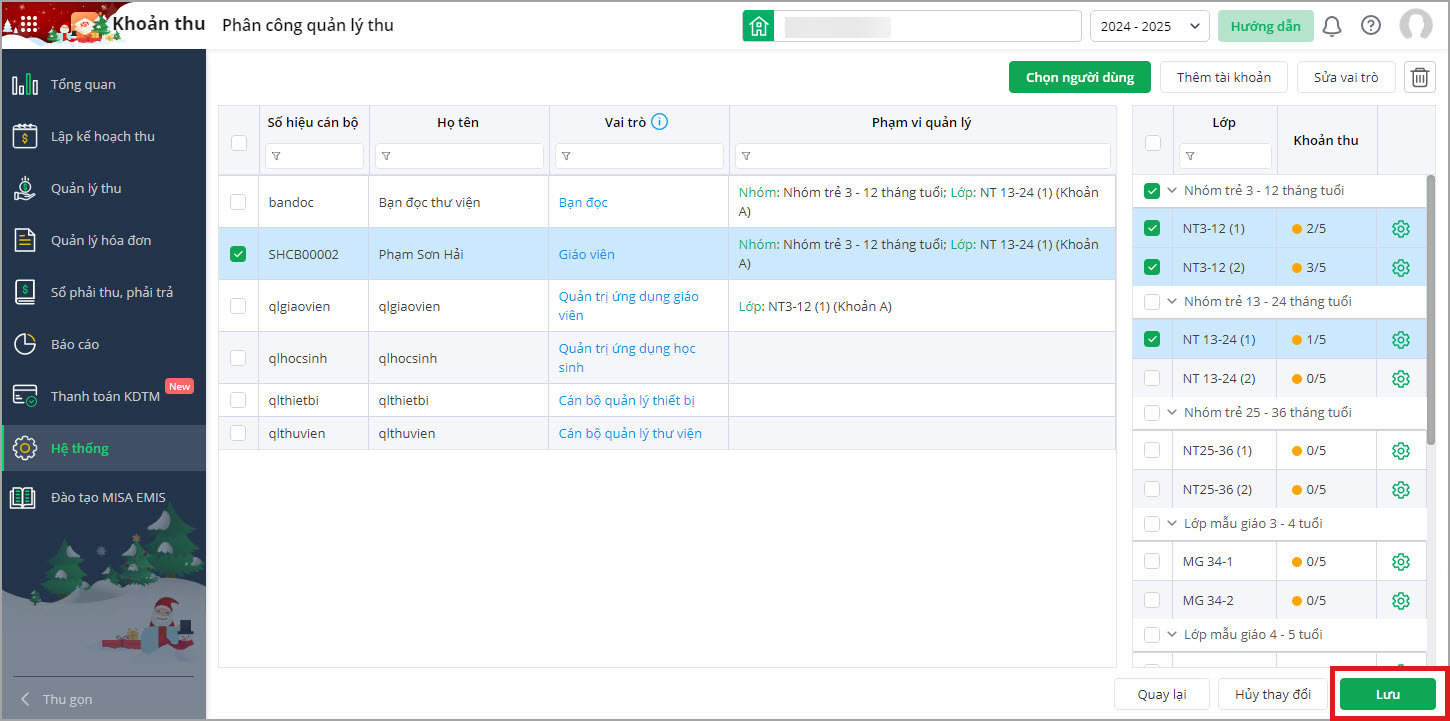Screen dimensions: 1450x721
Task: Open the help question mark icon
Action: 1371,26
